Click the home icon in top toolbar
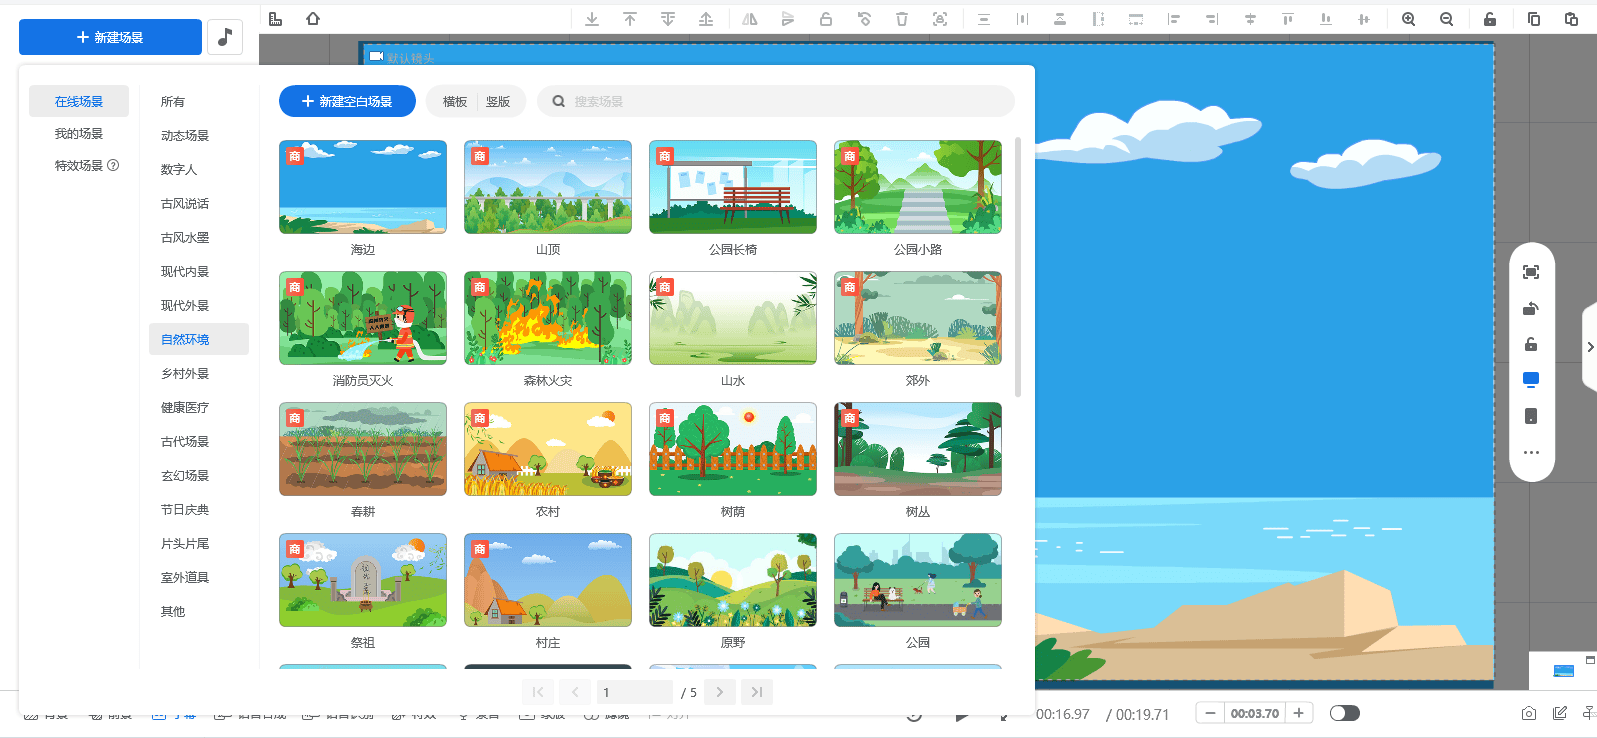The image size is (1597, 738). [x=313, y=19]
